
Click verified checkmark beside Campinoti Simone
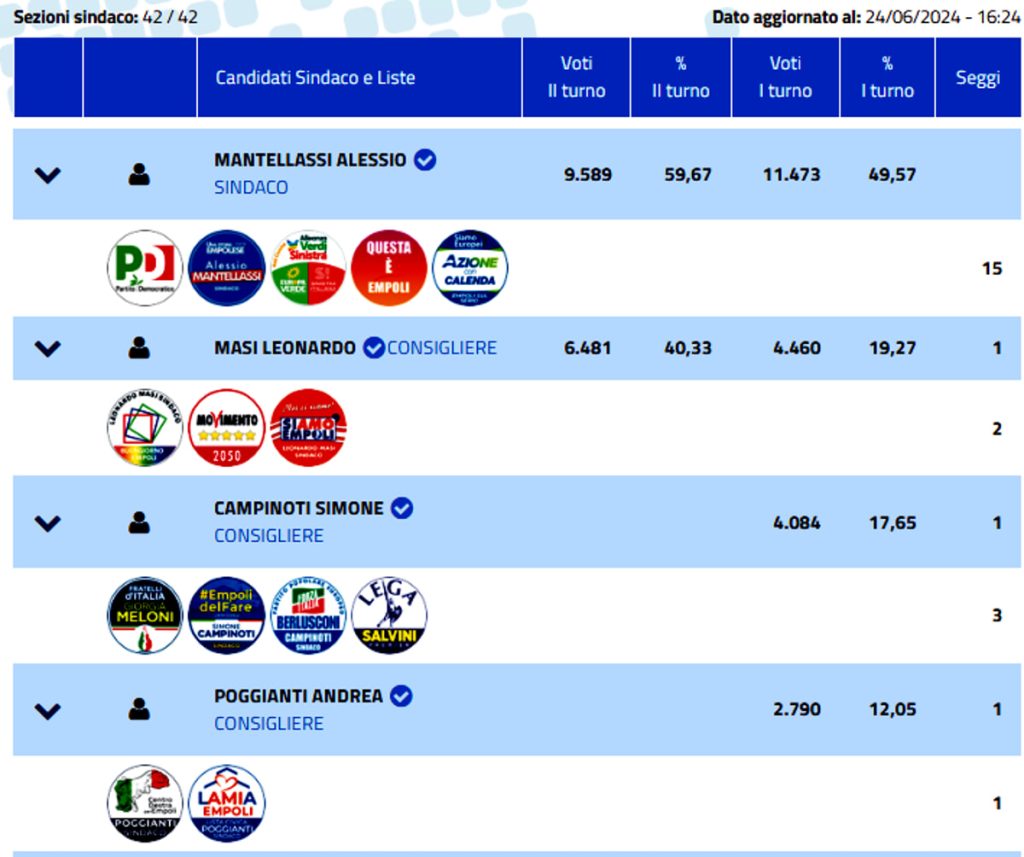point(402,508)
